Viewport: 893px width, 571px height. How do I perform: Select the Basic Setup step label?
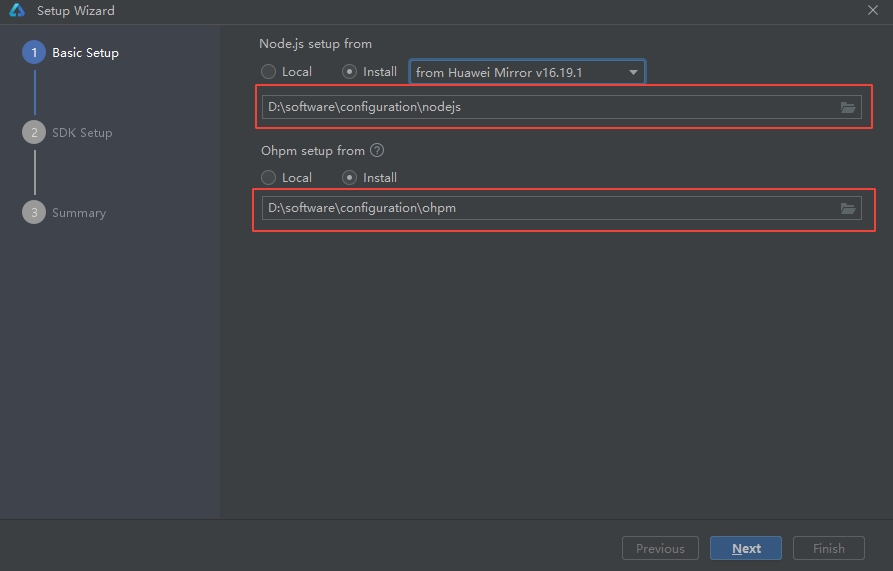(85, 53)
